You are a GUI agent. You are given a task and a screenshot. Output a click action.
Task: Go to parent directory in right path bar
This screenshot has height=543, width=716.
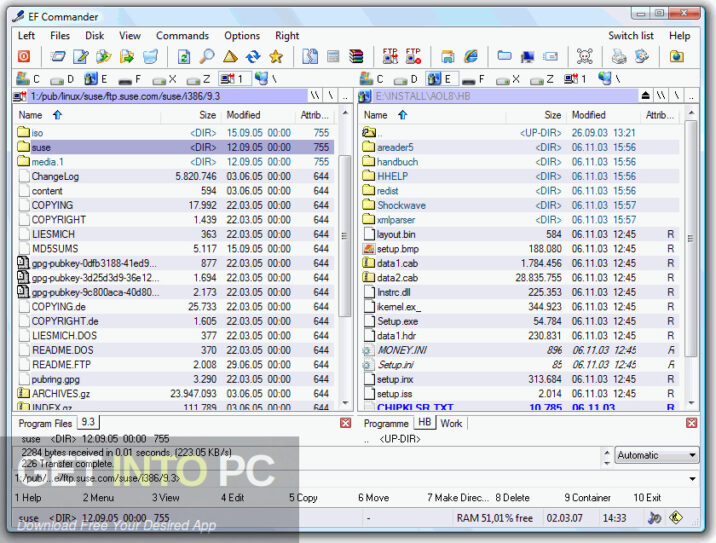pos(691,96)
